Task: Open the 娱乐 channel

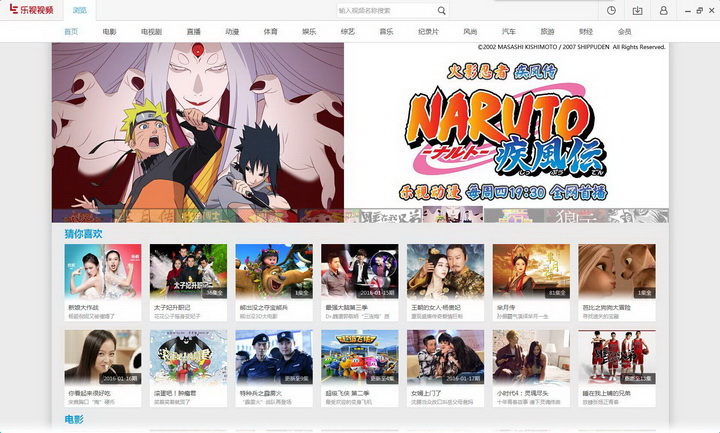Action: 309,32
